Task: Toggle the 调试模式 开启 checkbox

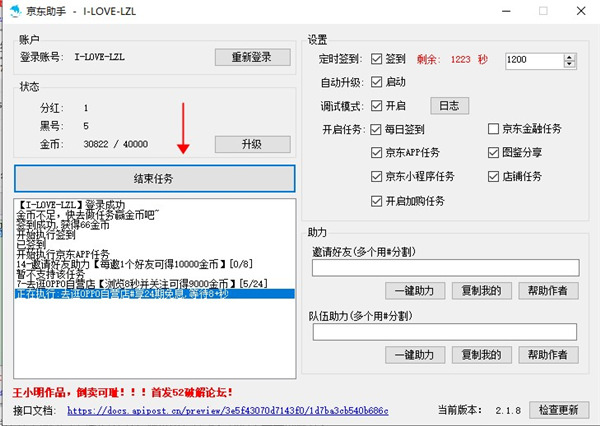Action: pos(377,106)
